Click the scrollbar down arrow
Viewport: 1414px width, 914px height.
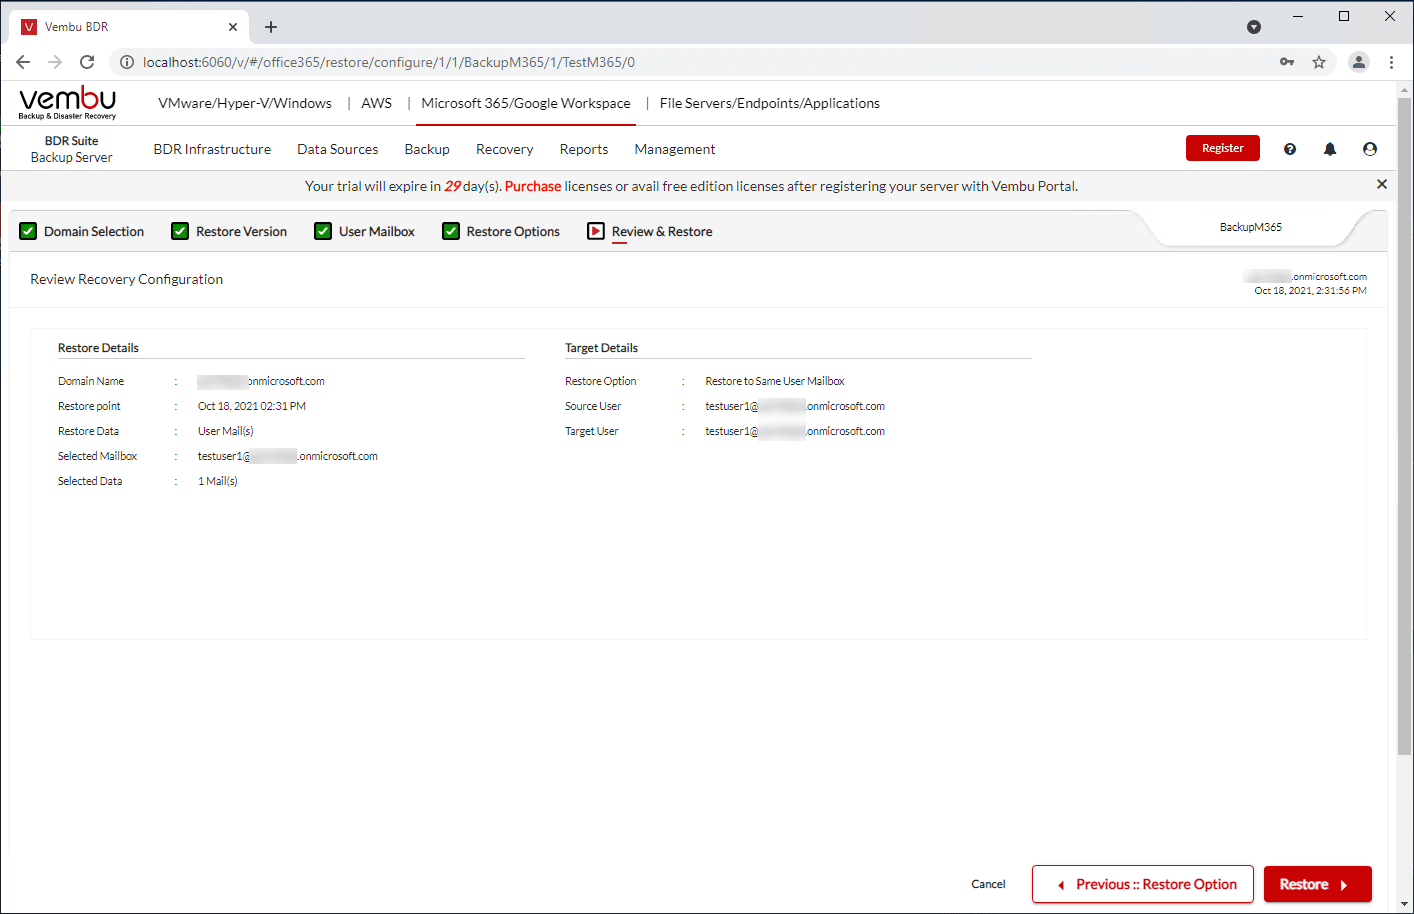pyautogui.click(x=1405, y=904)
